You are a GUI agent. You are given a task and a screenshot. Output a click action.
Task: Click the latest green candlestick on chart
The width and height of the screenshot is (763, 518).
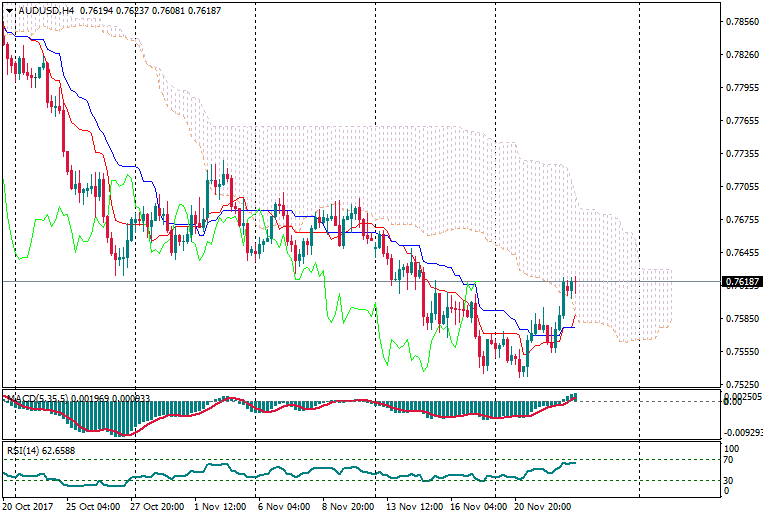[573, 285]
